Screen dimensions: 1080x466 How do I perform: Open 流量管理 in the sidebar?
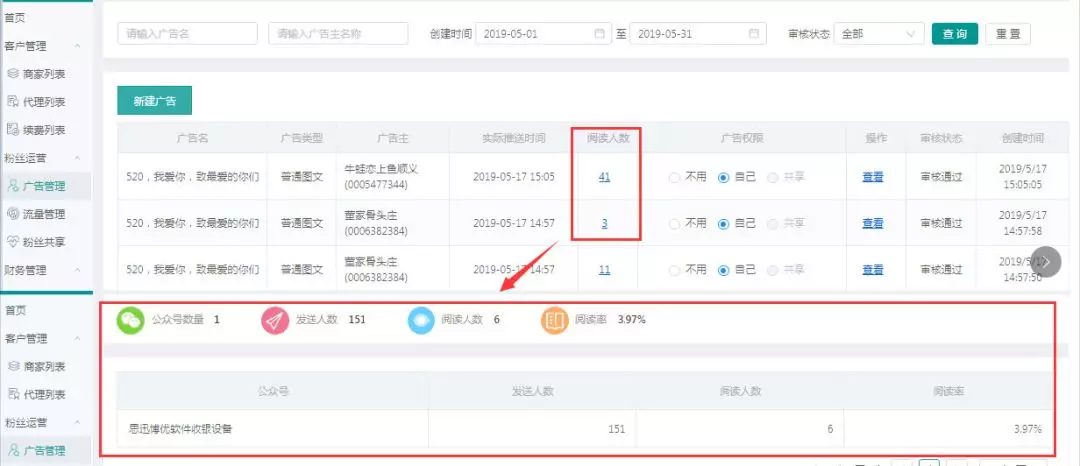[x=44, y=213]
